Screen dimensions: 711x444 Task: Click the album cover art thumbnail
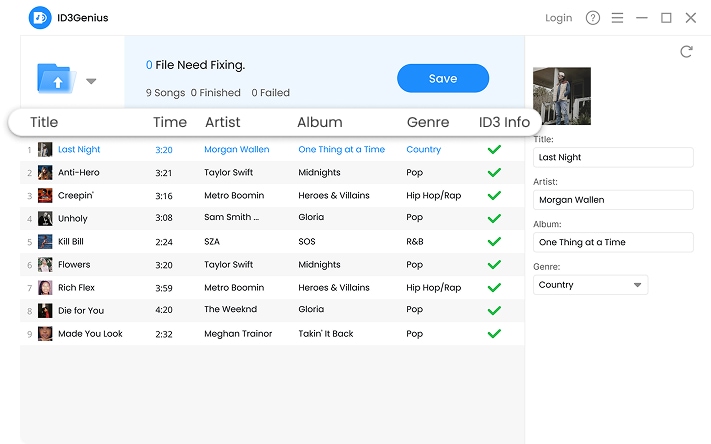coord(562,96)
